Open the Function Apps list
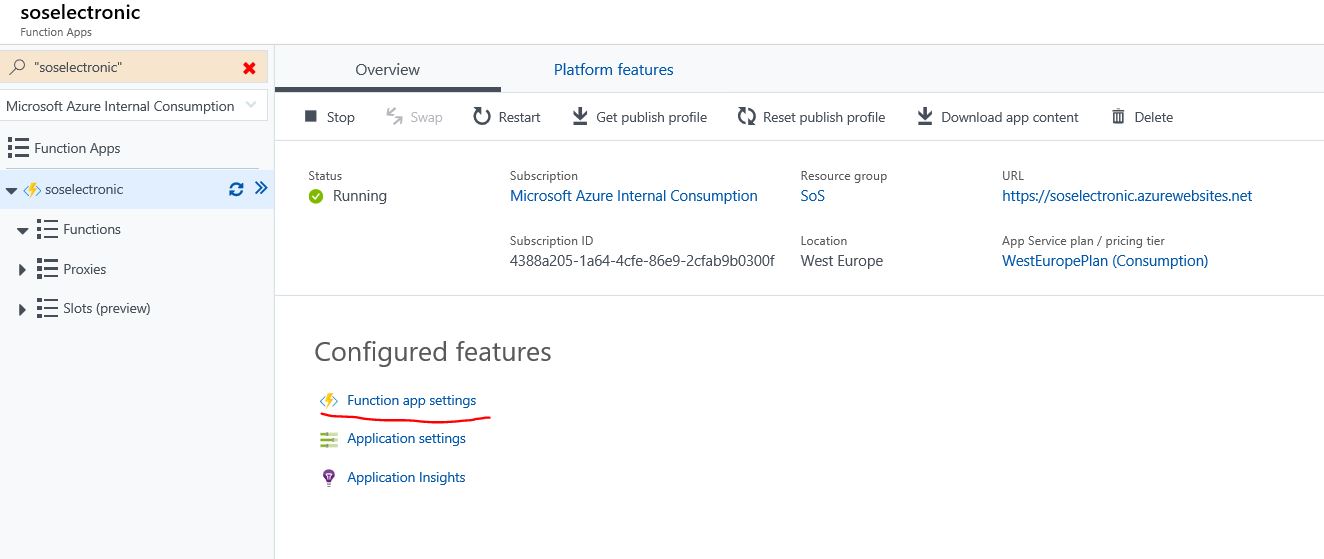This screenshot has height=559, width=1324. coord(77,148)
